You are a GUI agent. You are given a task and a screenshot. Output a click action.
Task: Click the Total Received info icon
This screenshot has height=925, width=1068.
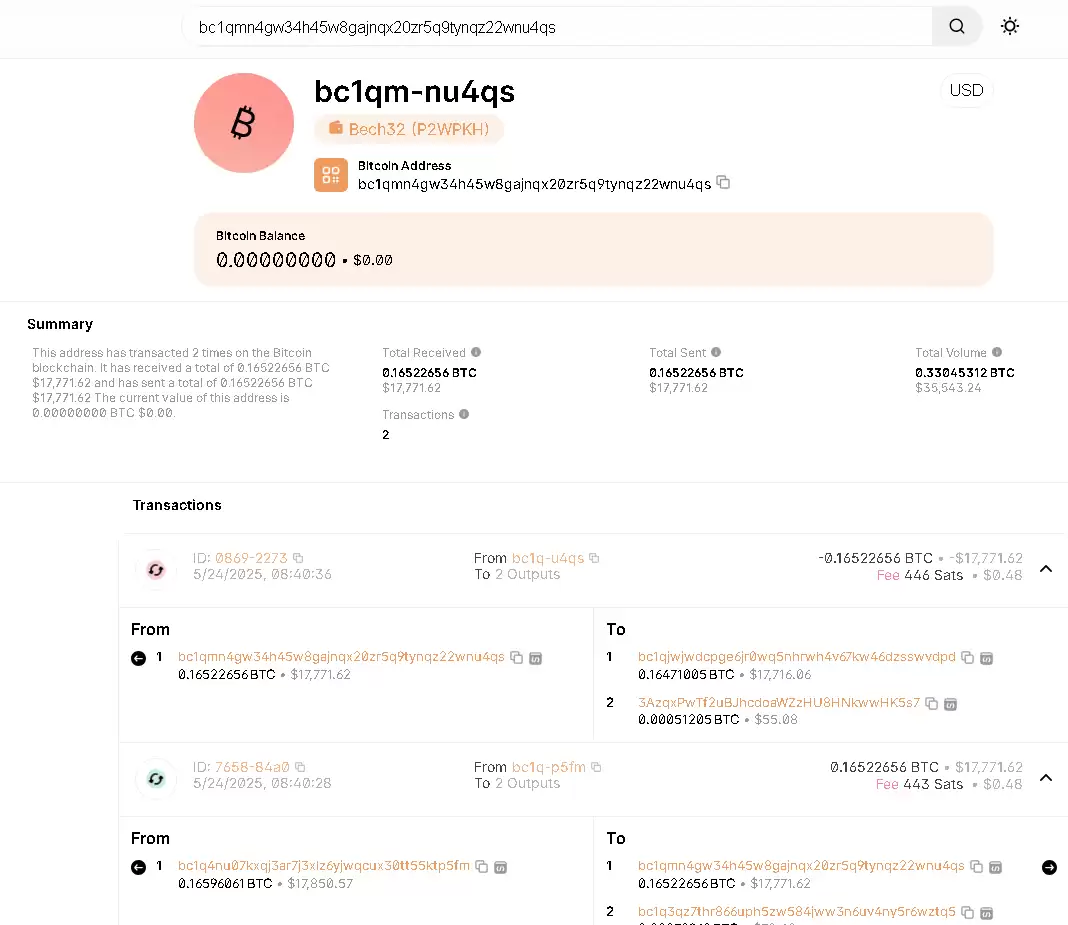(476, 352)
